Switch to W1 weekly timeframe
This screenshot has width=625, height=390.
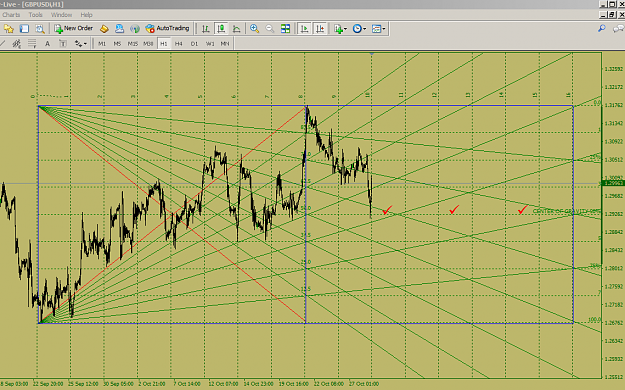(210, 43)
